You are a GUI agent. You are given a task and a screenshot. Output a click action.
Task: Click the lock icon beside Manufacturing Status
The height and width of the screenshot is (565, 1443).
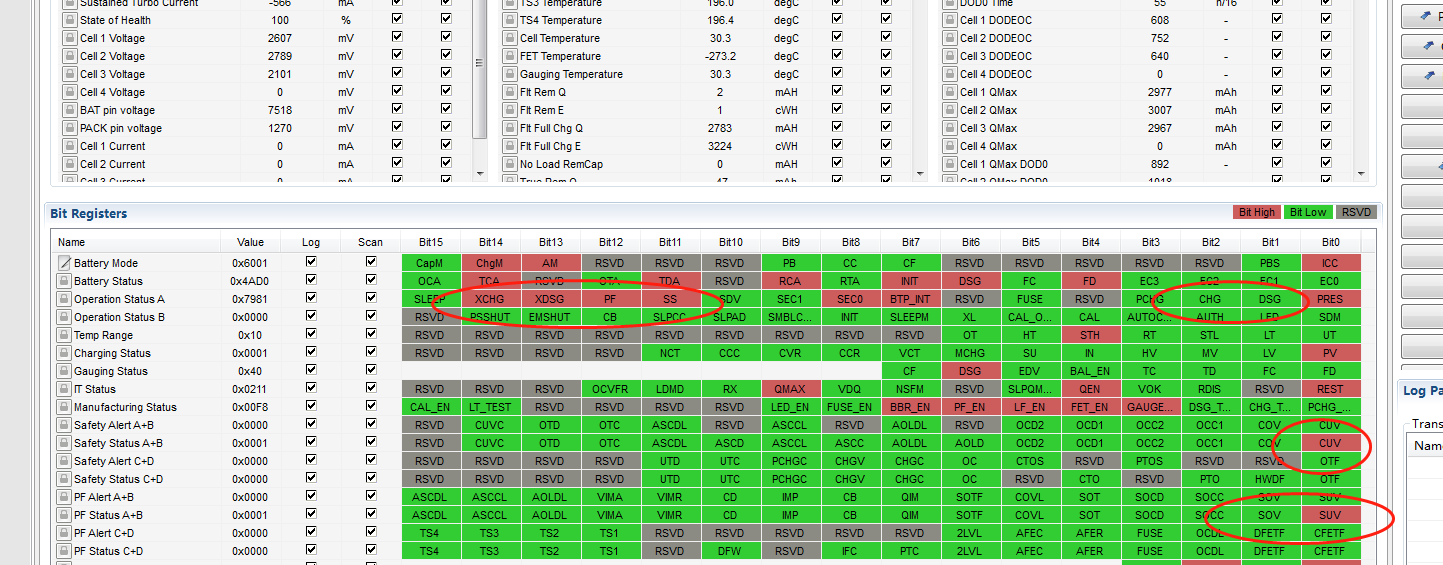[x=65, y=407]
